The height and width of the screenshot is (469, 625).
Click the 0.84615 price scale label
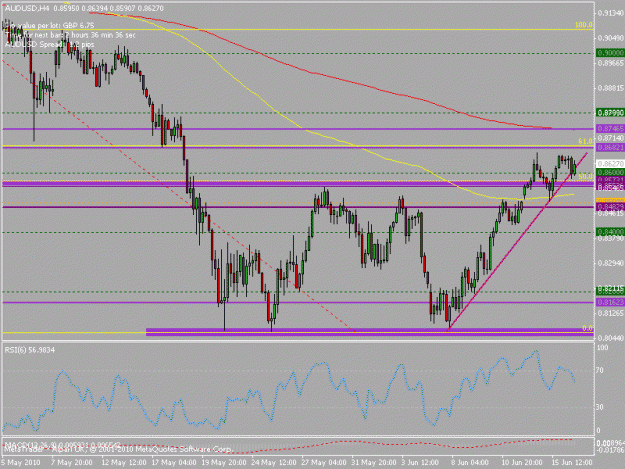610,214
